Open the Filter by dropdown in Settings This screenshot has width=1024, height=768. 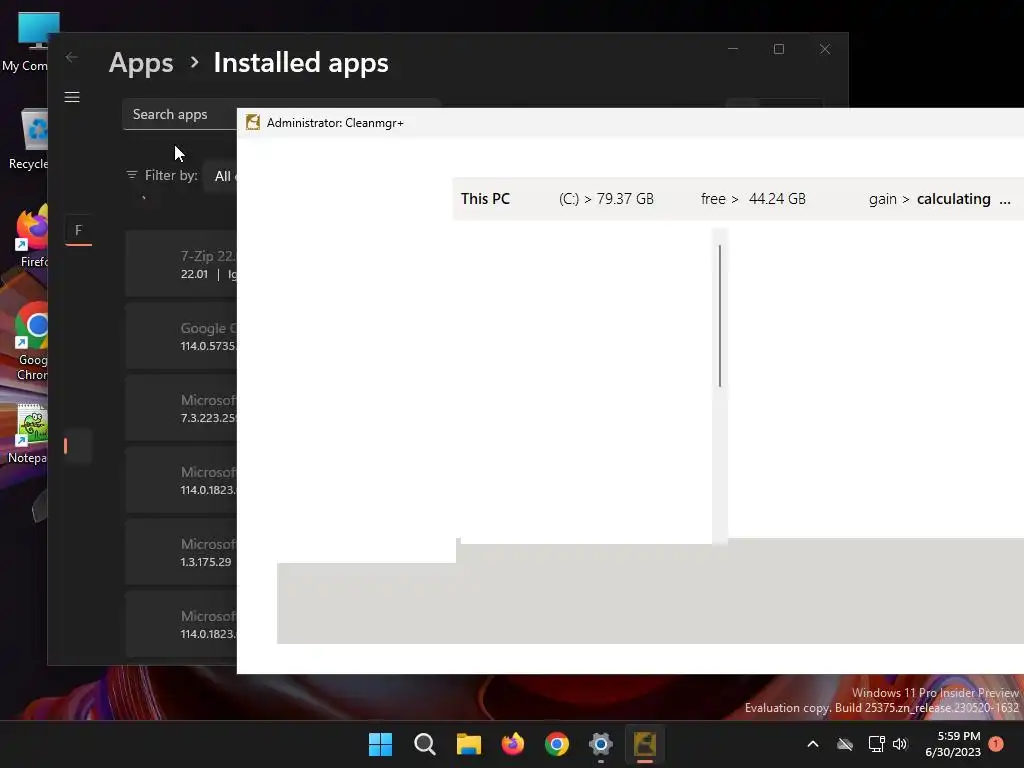[x=220, y=176]
